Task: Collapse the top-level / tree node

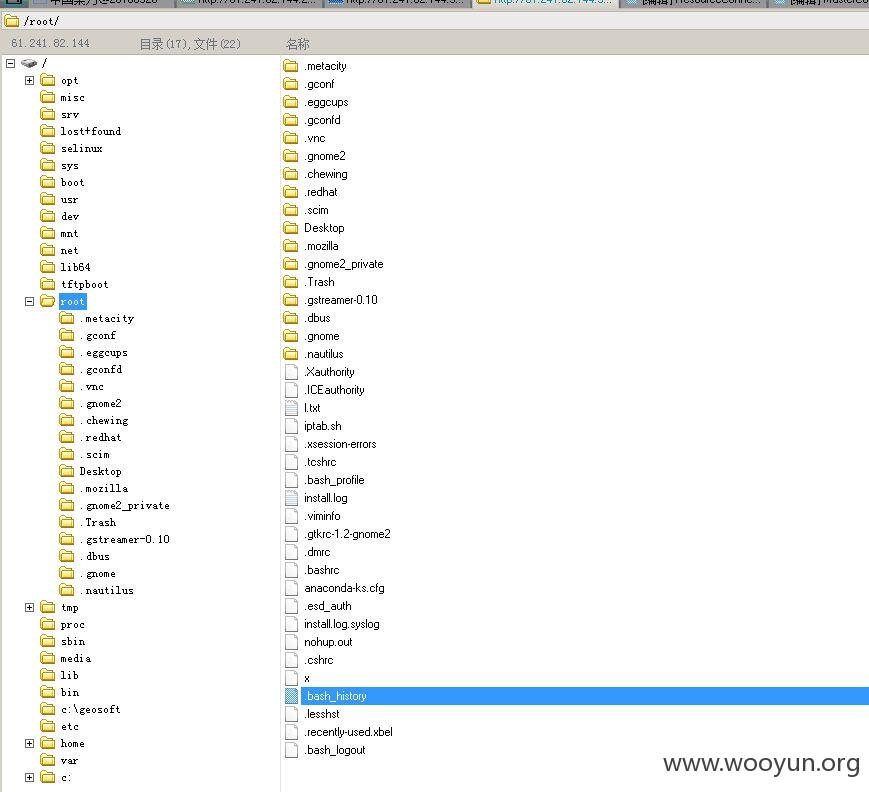Action: click(x=11, y=63)
